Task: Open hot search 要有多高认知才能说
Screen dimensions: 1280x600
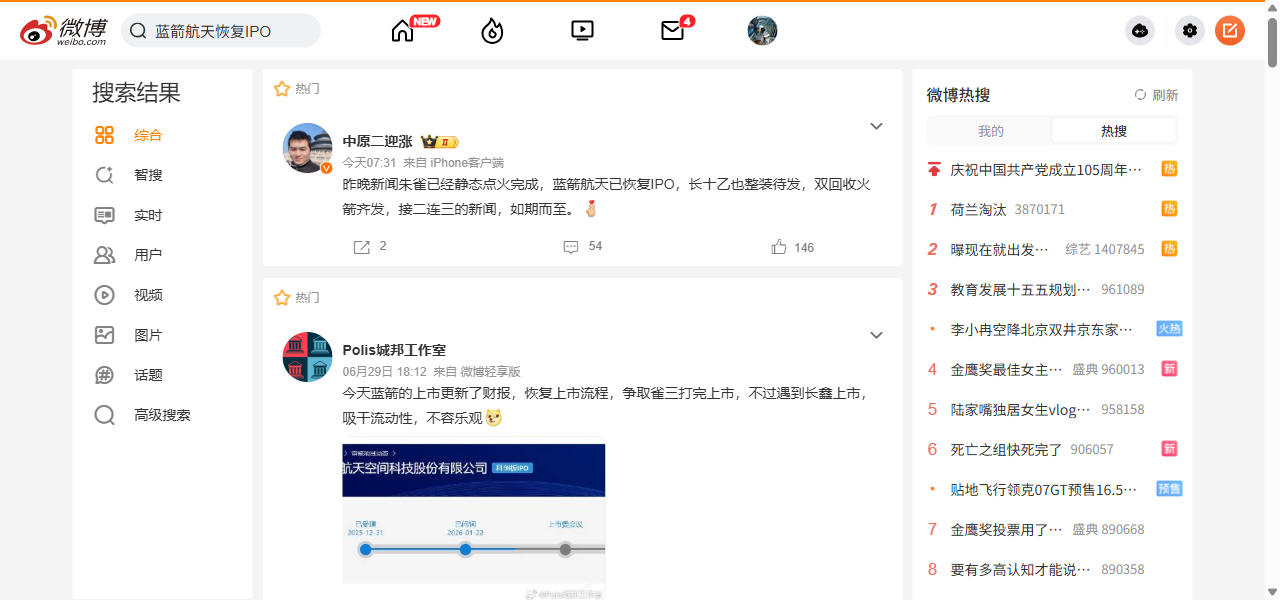Action: pos(1020,570)
